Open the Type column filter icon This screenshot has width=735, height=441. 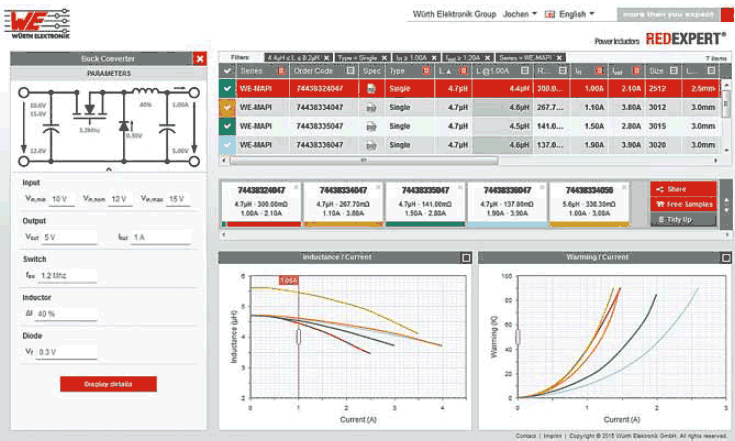tap(426, 71)
